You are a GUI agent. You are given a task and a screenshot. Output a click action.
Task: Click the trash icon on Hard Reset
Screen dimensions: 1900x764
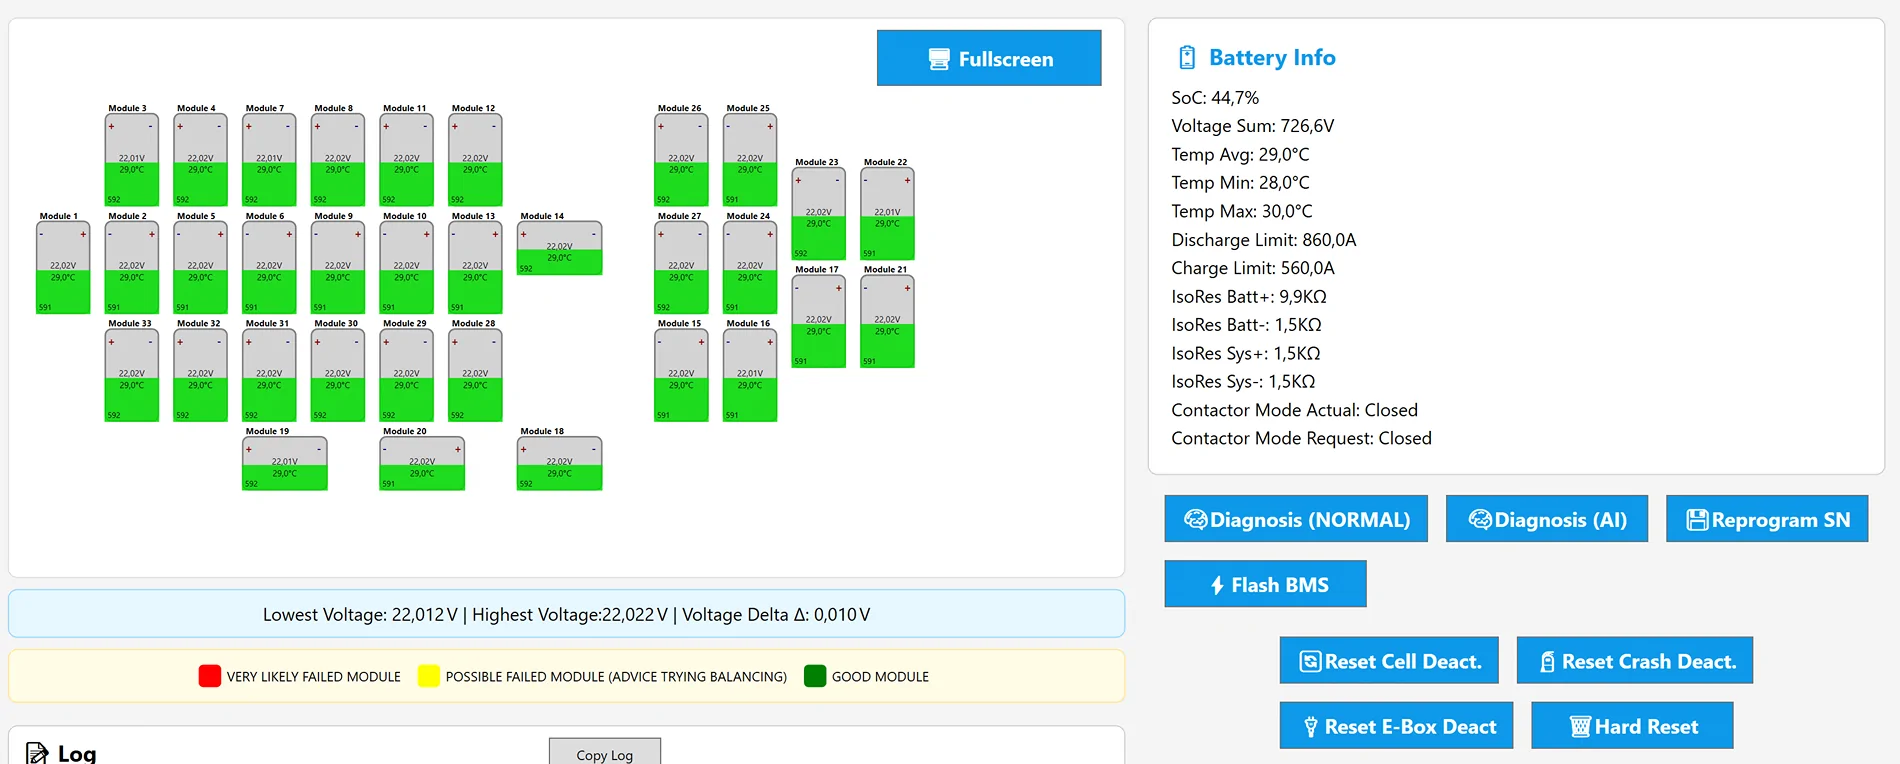point(1580,727)
